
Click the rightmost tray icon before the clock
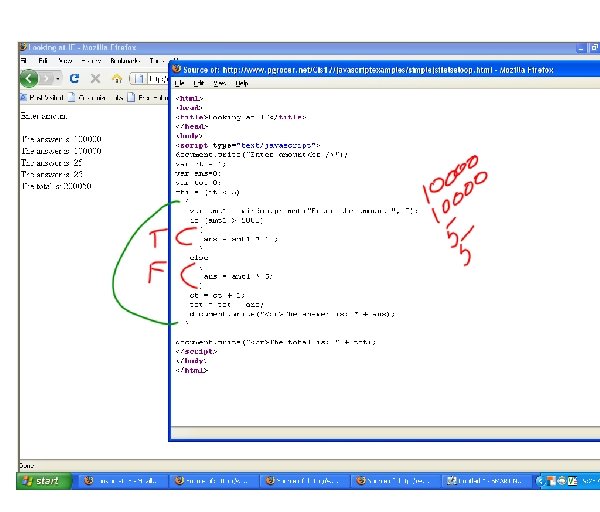pyautogui.click(x=572, y=481)
